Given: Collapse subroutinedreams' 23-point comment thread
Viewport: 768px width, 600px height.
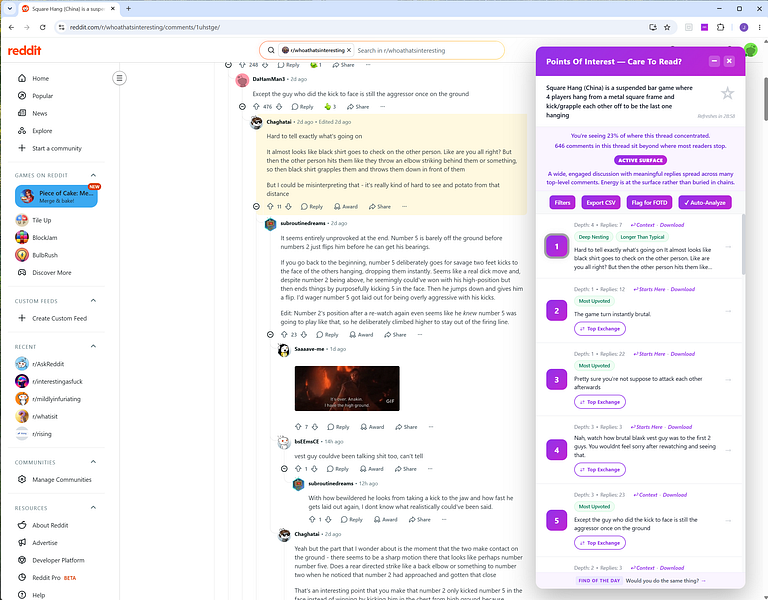Looking at the screenshot, I should [x=270, y=335].
